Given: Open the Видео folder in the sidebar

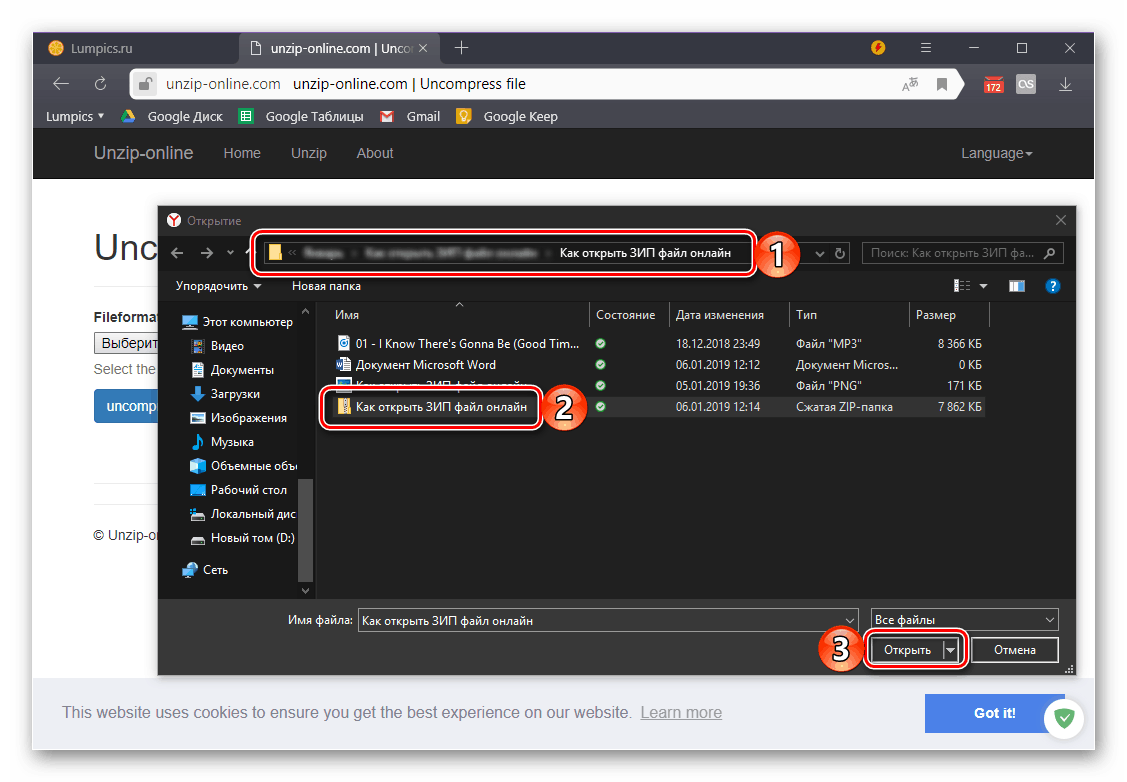Looking at the screenshot, I should click(217, 346).
